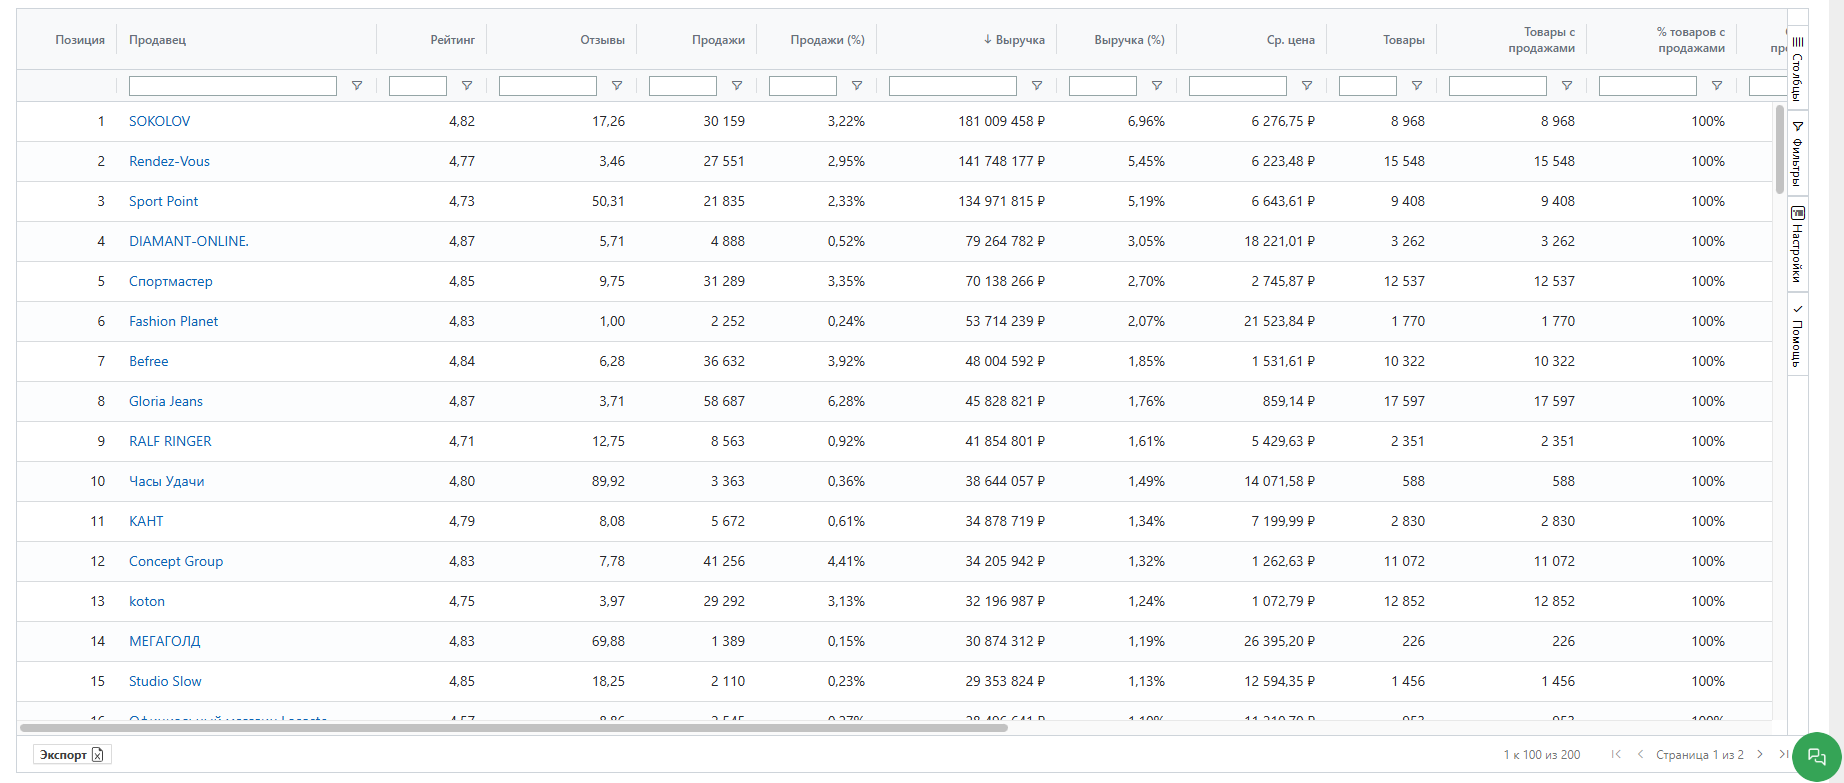
Task: Open the Фильтры side panel tab
Action: click(1797, 153)
